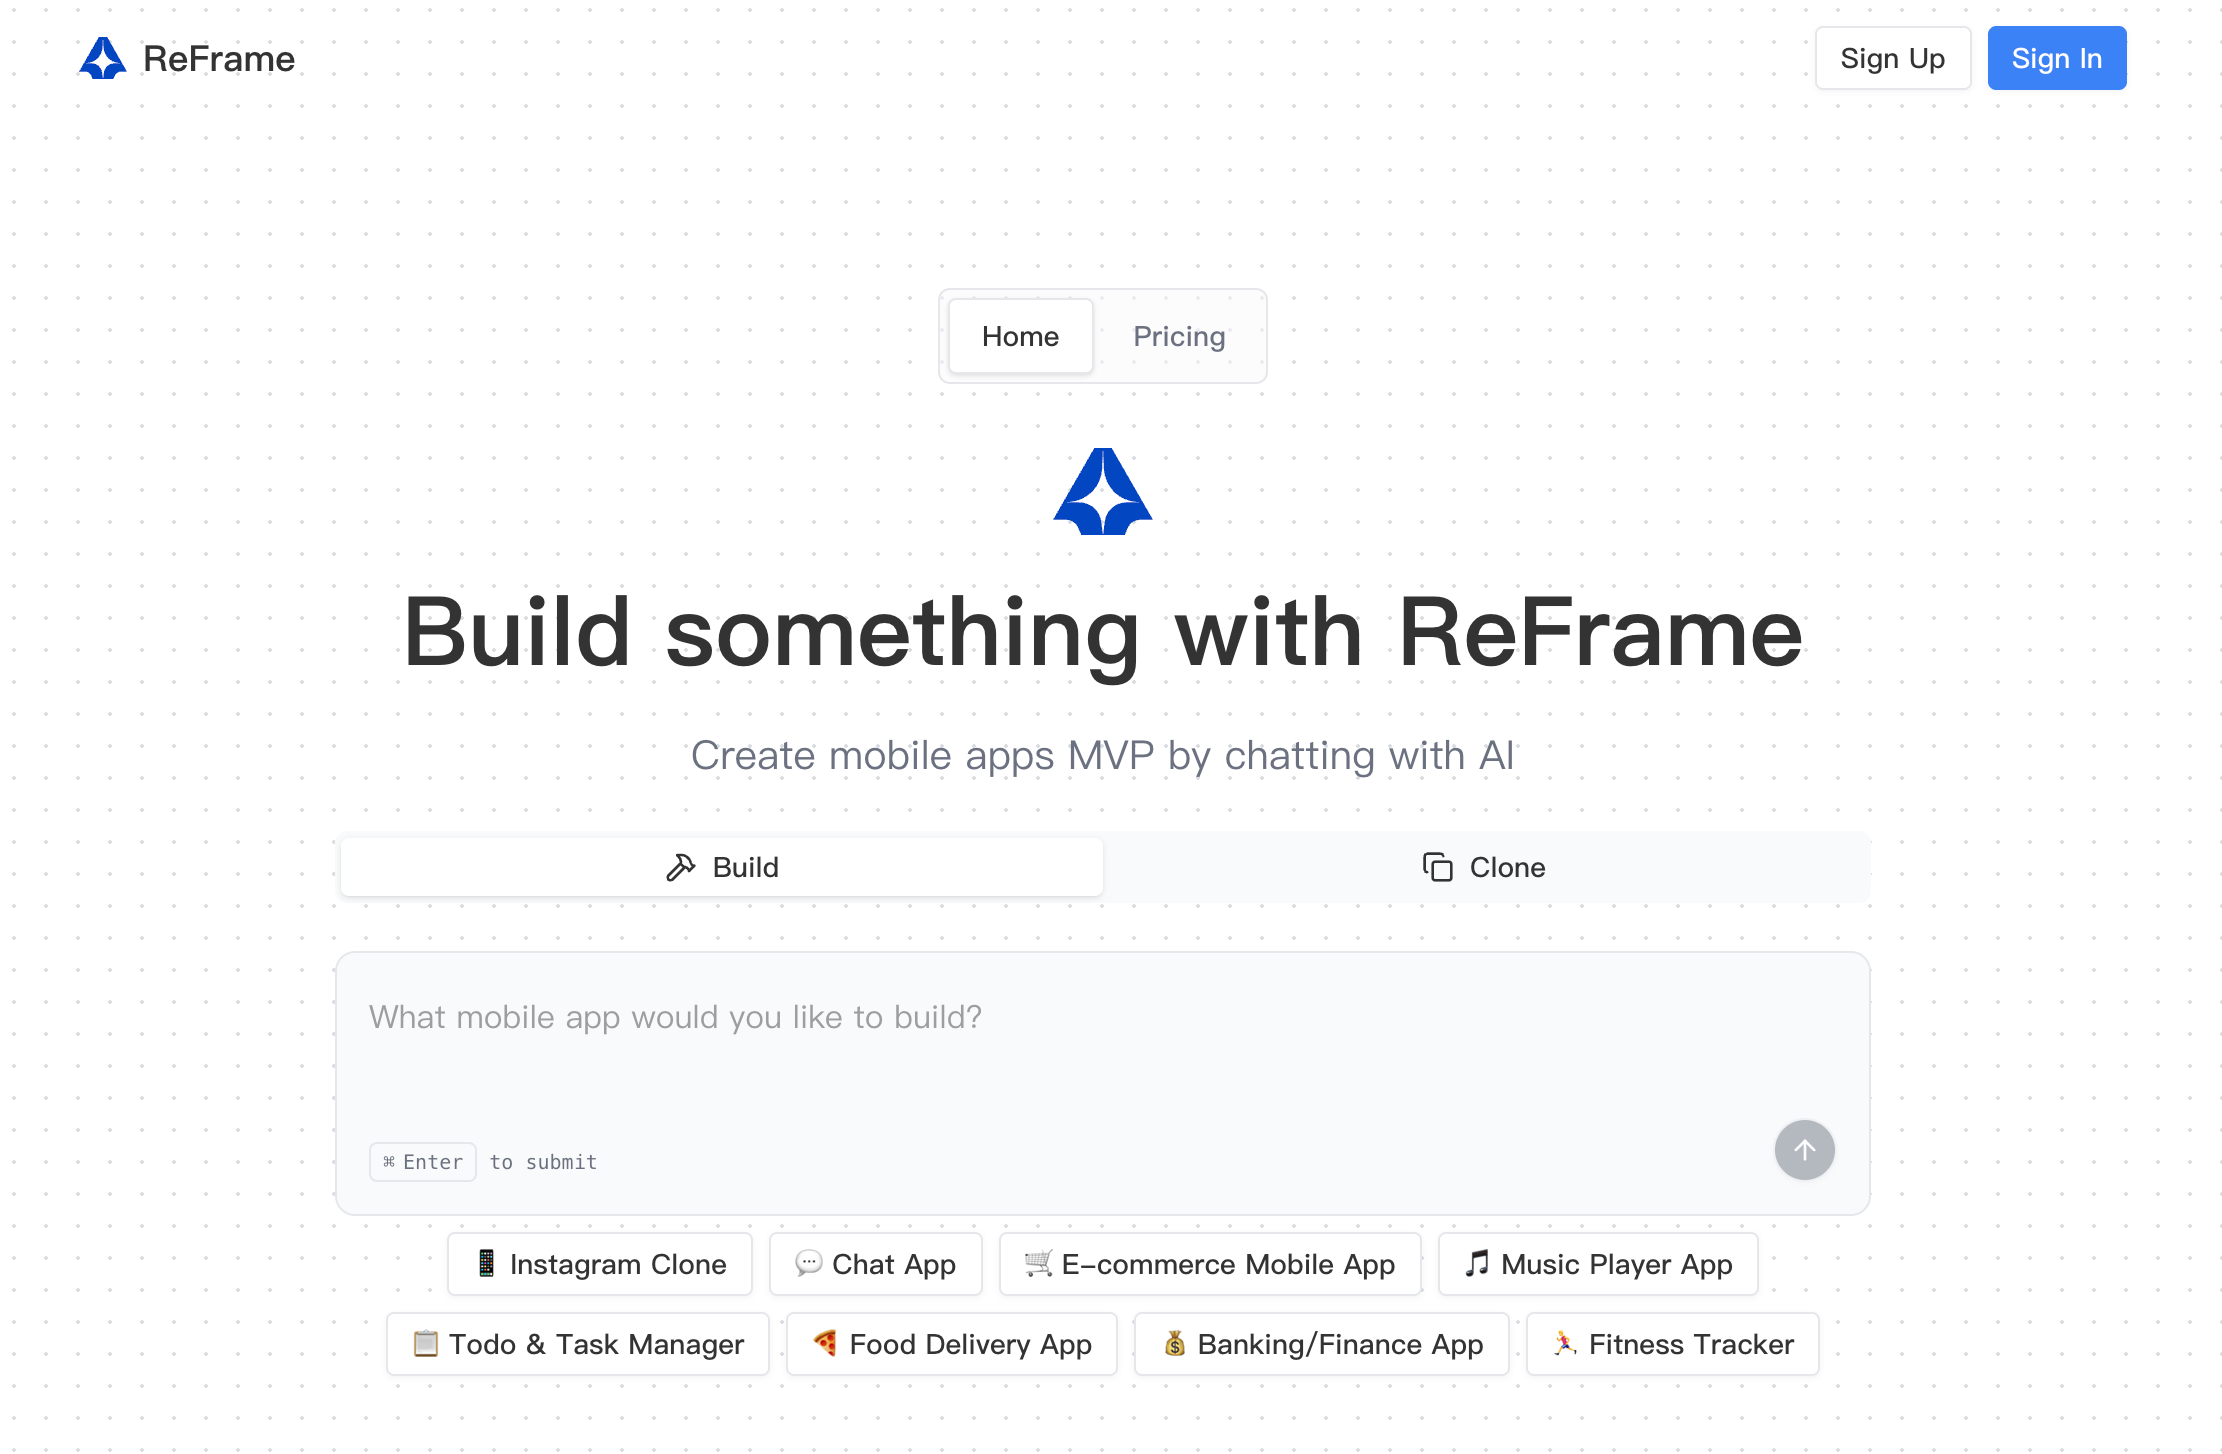Click the music note icon
Screen dimensions: 2222x1454
click(1476, 1263)
